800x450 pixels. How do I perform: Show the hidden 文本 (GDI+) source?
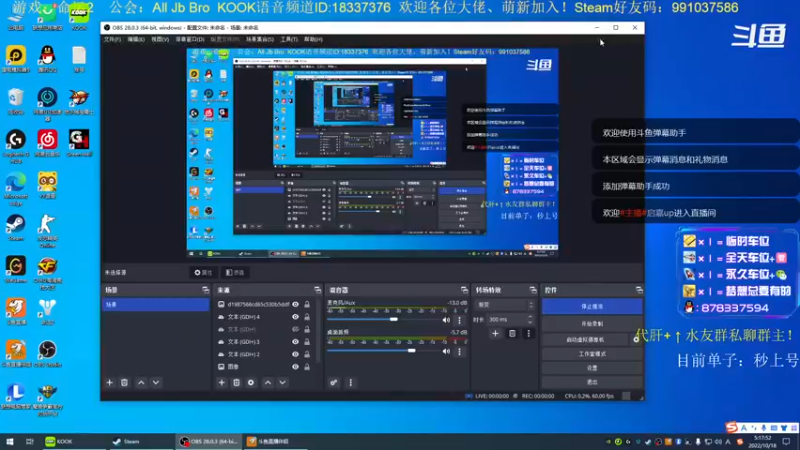295,329
